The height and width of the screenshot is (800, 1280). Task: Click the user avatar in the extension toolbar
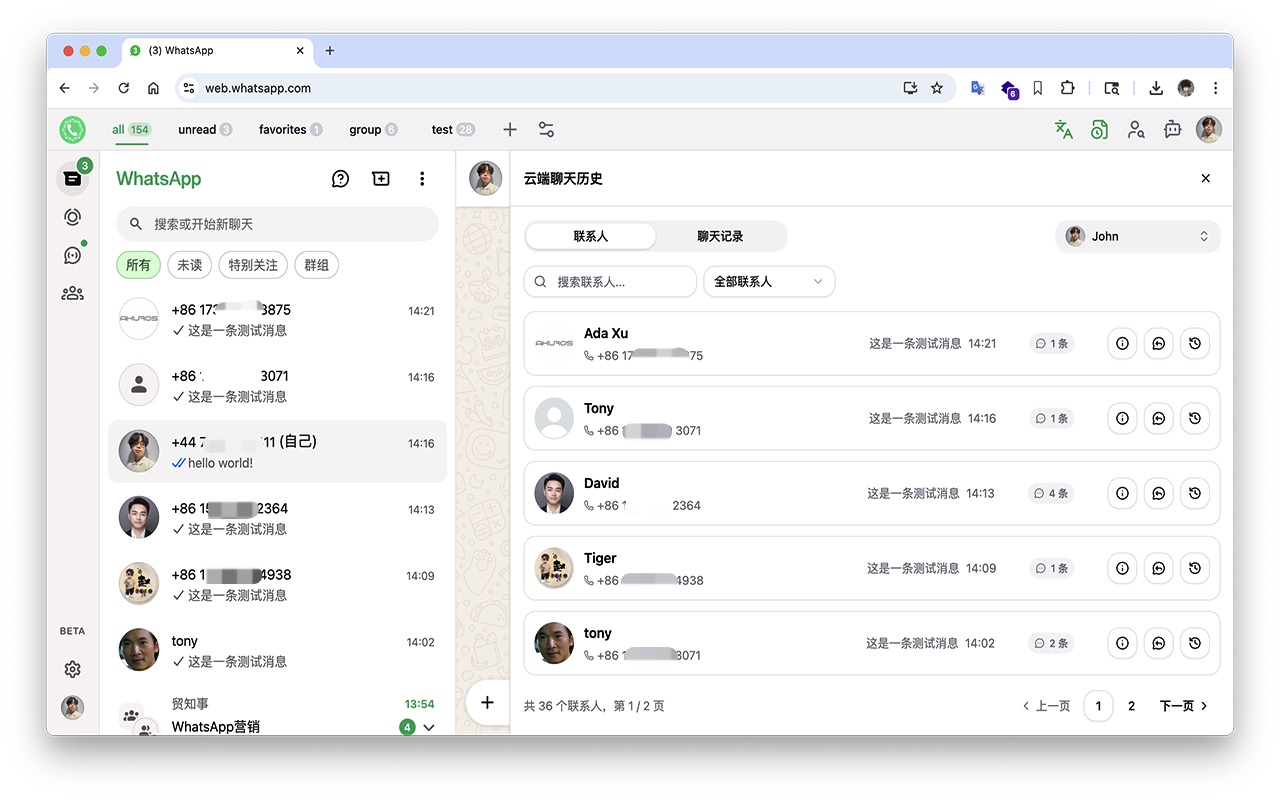[x=1209, y=129]
